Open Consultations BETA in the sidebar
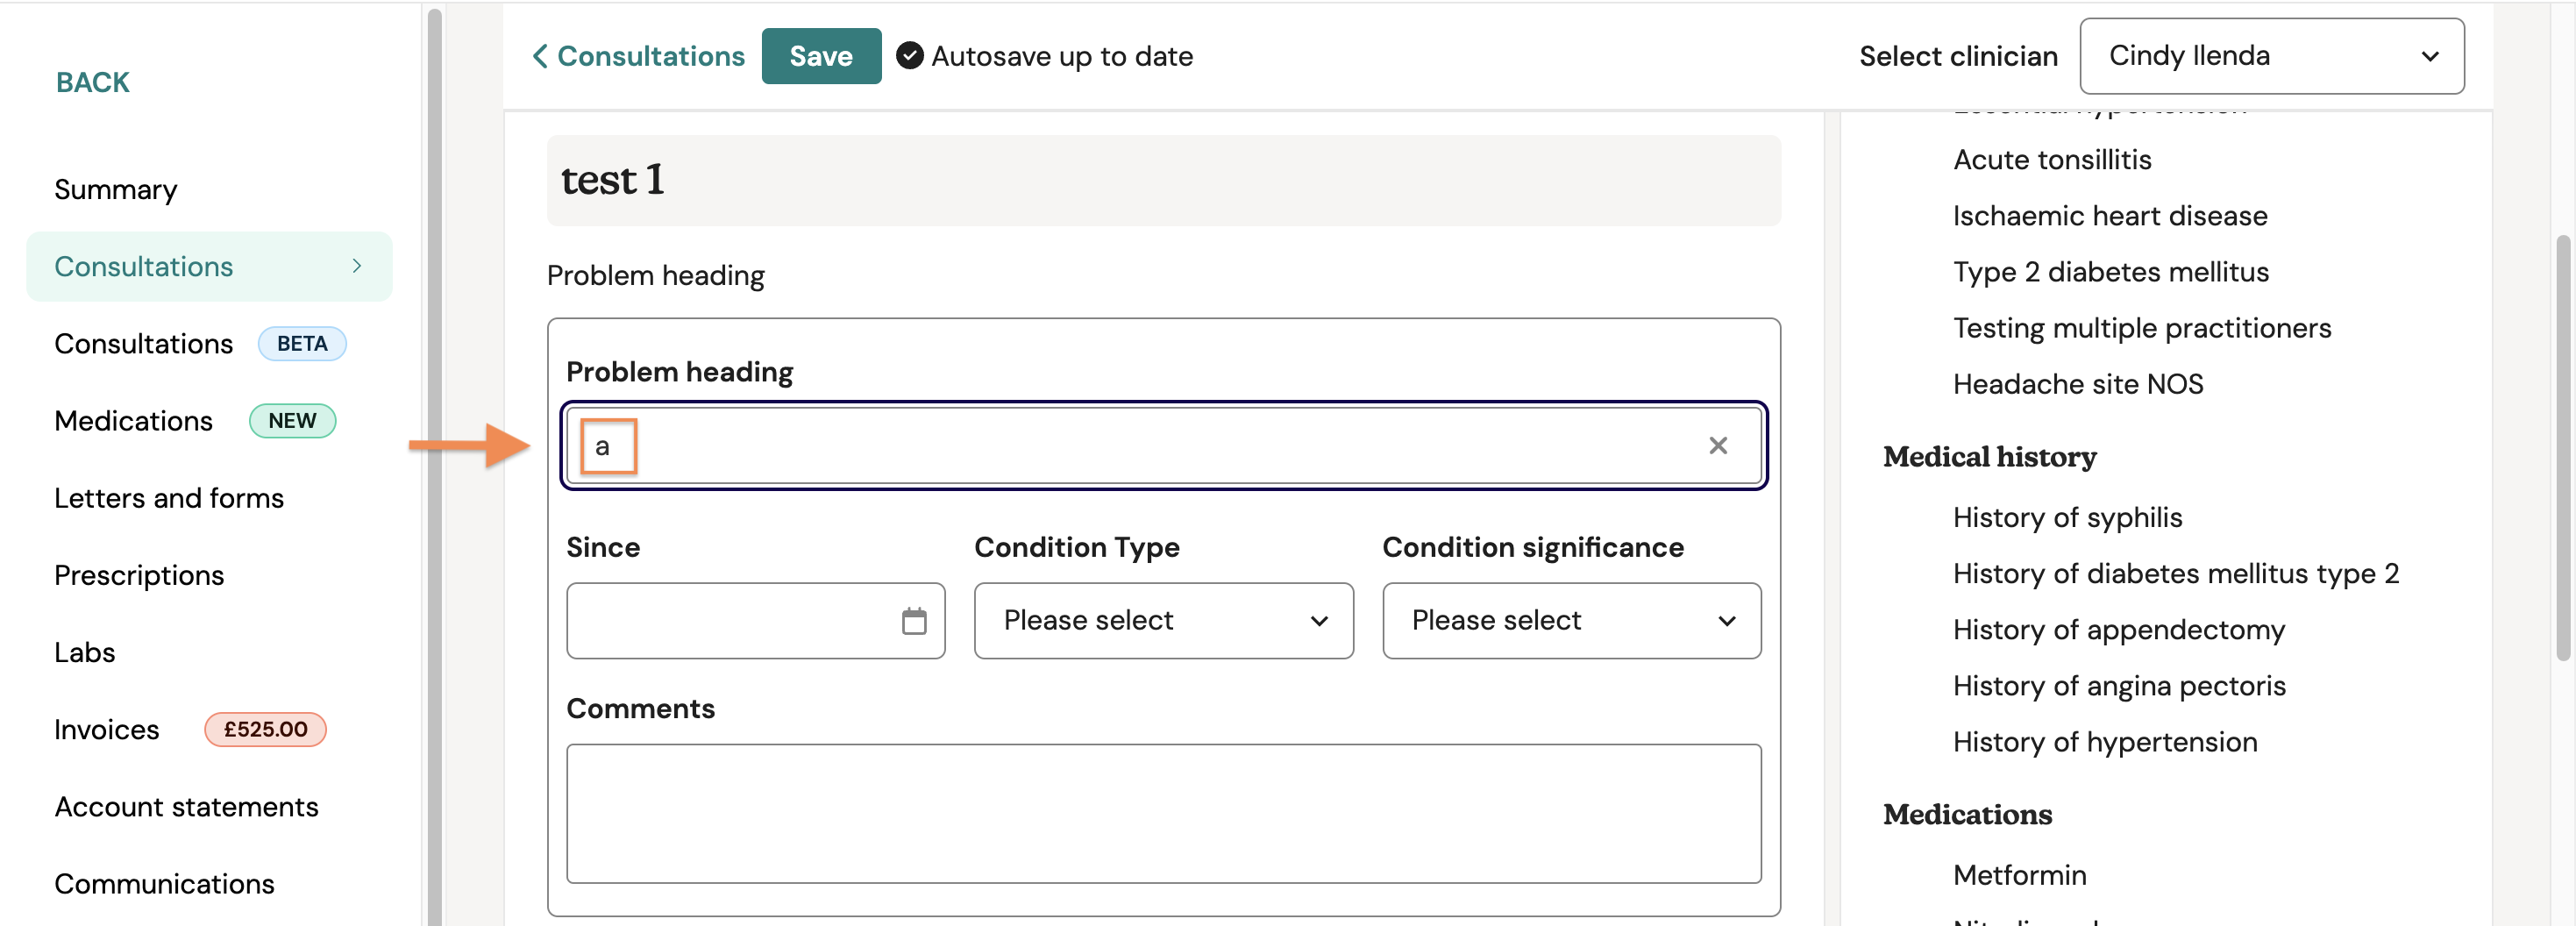The width and height of the screenshot is (2576, 926). click(x=200, y=343)
